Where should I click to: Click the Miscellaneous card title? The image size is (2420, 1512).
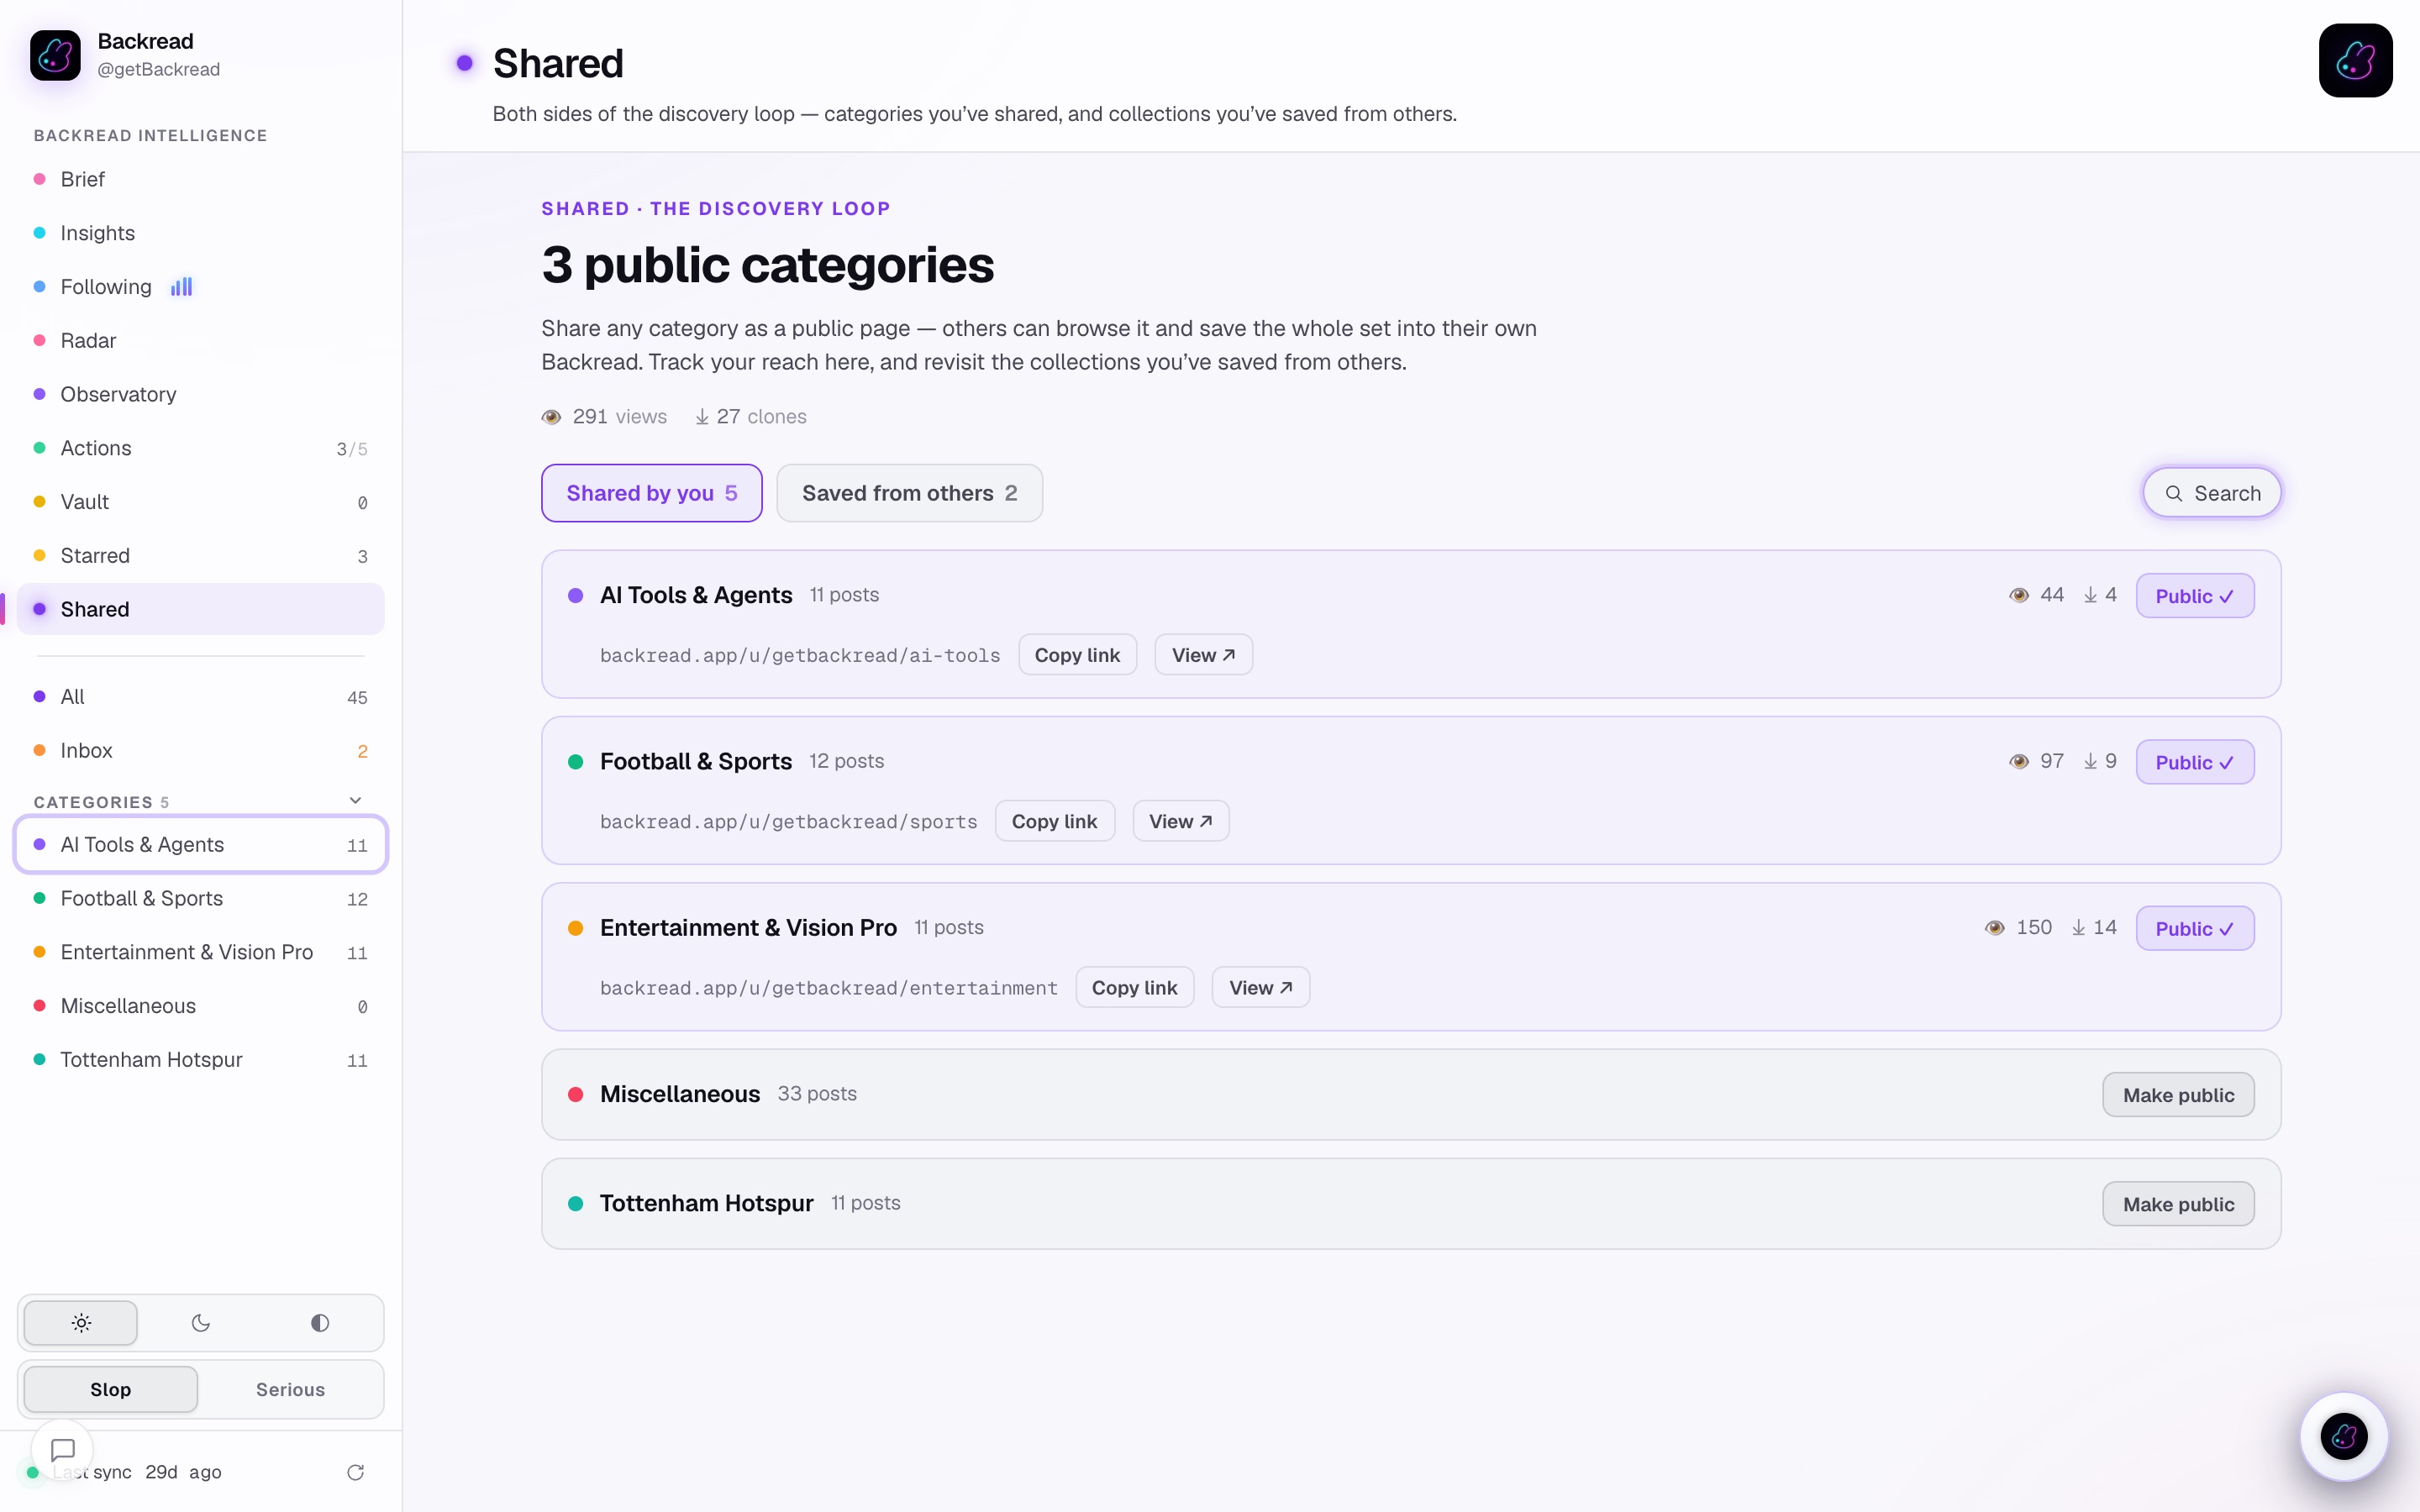point(680,1094)
